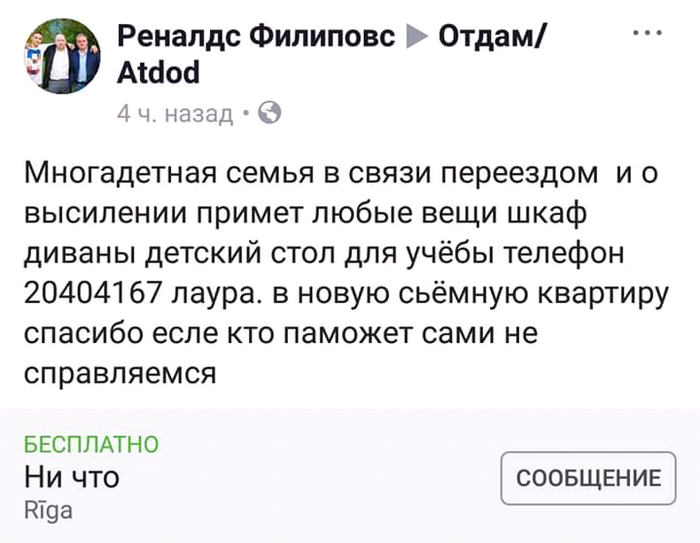Open the Отдам/ group link

click(x=493, y=39)
